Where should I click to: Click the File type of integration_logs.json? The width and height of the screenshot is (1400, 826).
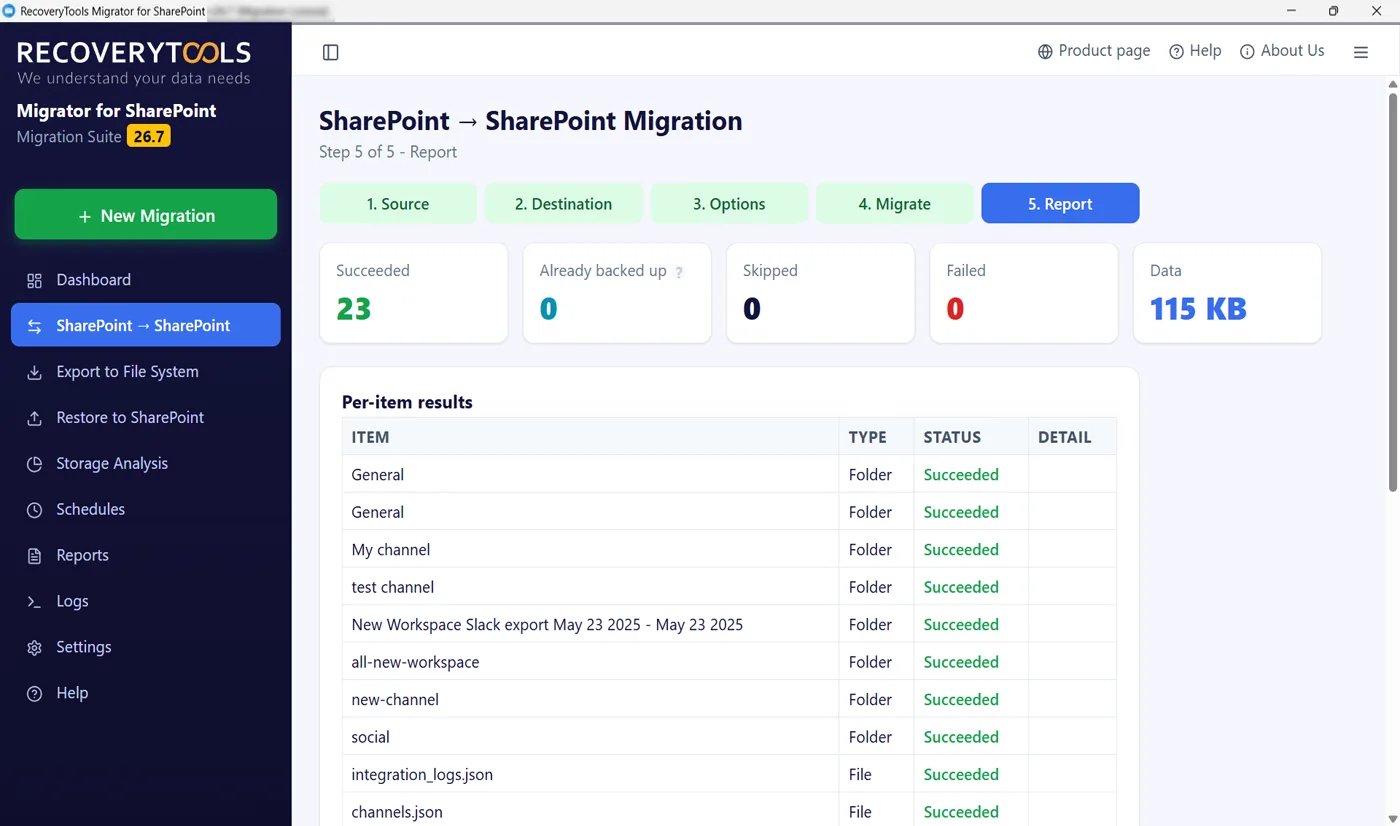pyautogui.click(x=860, y=774)
